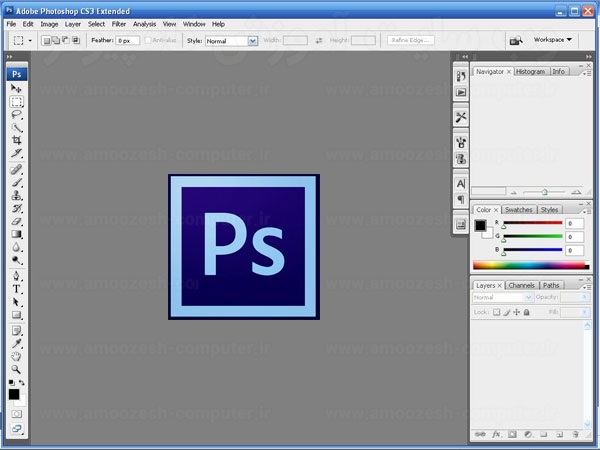
Task: Open the Workspace dropdown
Action: coord(553,40)
